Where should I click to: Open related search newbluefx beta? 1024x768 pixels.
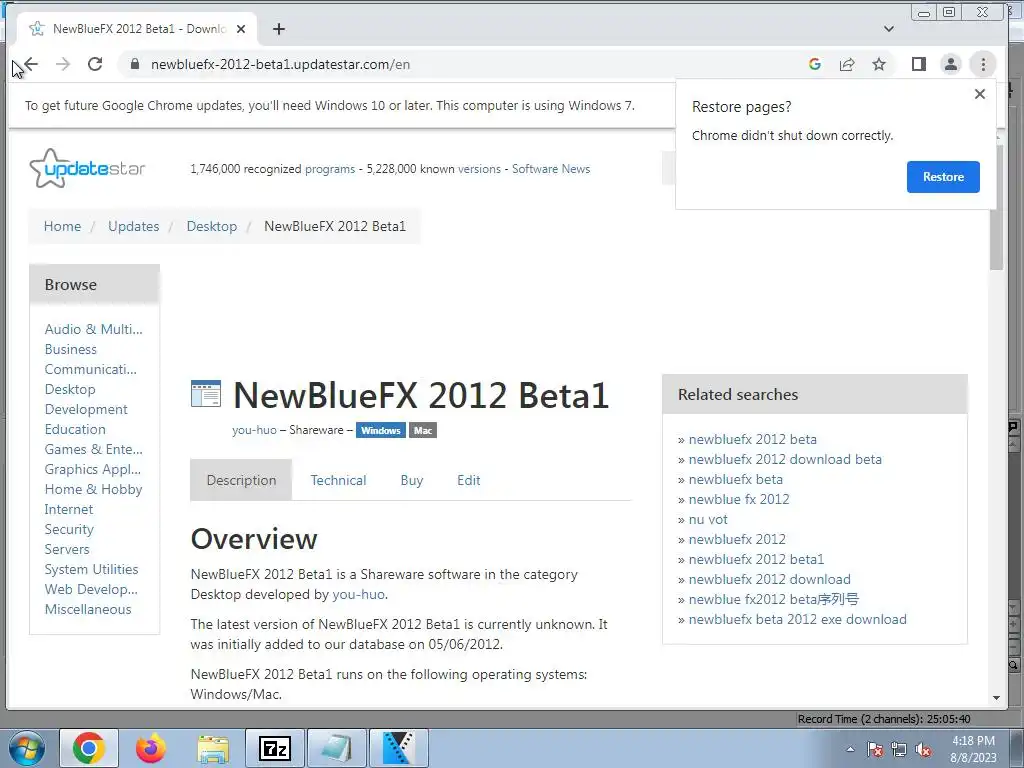pyautogui.click(x=735, y=479)
